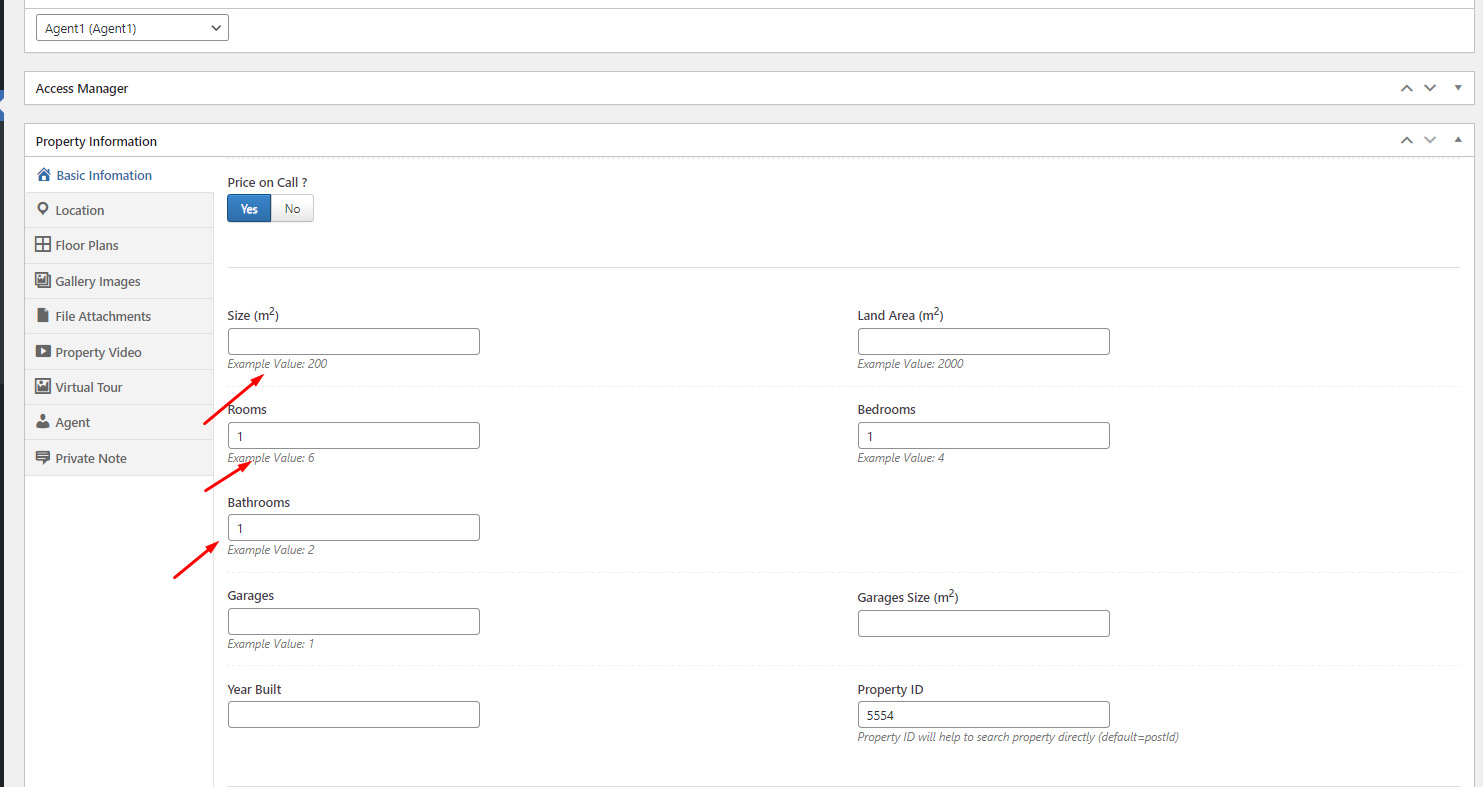Image resolution: width=1483 pixels, height=787 pixels.
Task: Focus the Garages input field
Action: (x=354, y=621)
